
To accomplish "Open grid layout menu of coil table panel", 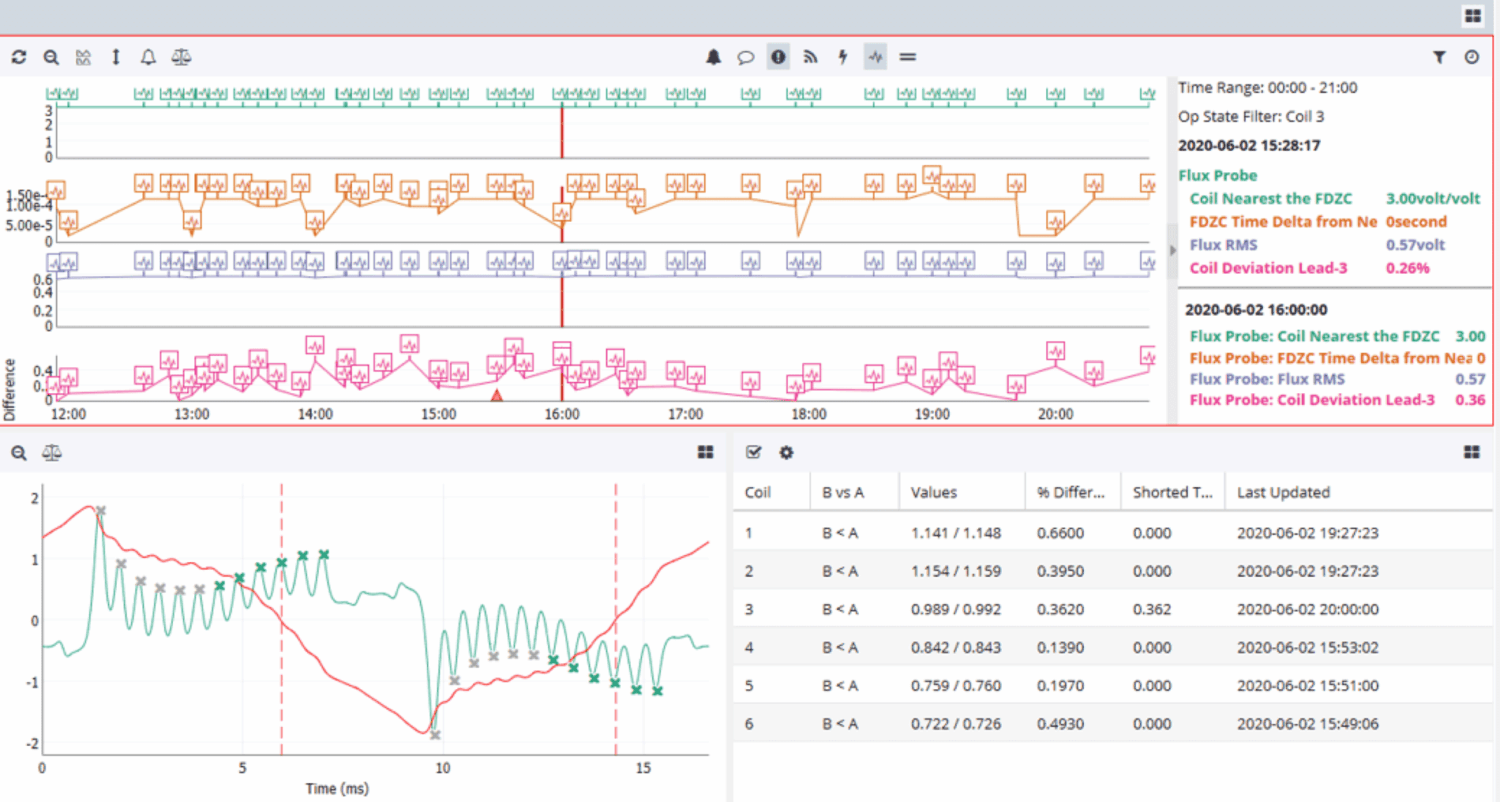I will click(1471, 453).
